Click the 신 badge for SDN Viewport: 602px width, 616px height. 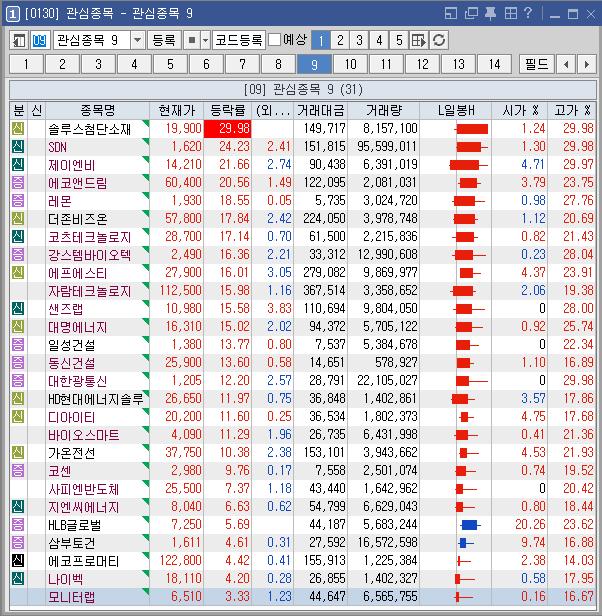18,147
